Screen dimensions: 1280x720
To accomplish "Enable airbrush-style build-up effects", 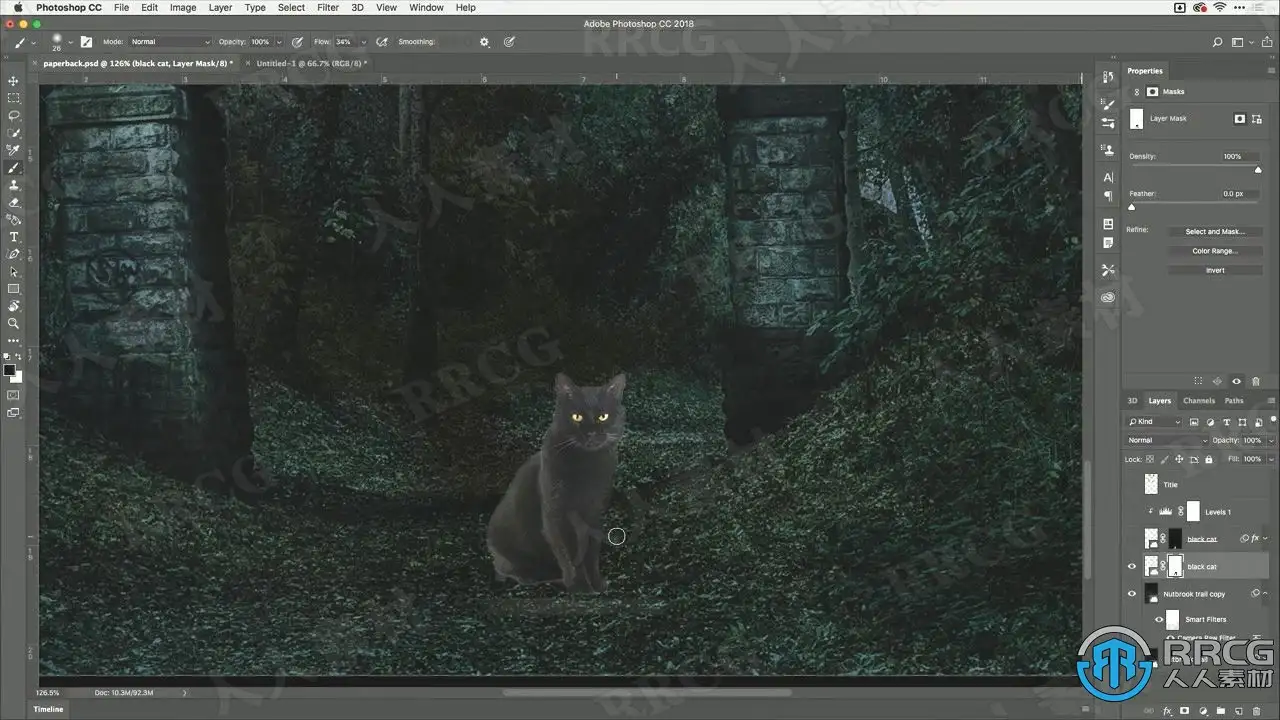I will coord(381,42).
